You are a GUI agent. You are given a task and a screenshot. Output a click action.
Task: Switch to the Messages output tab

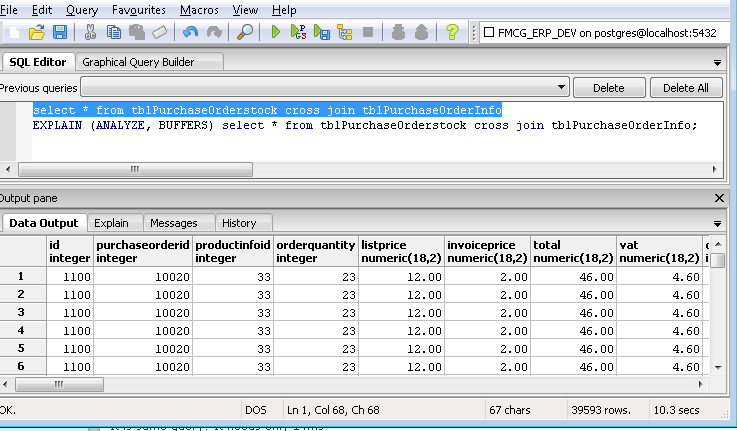point(174,223)
